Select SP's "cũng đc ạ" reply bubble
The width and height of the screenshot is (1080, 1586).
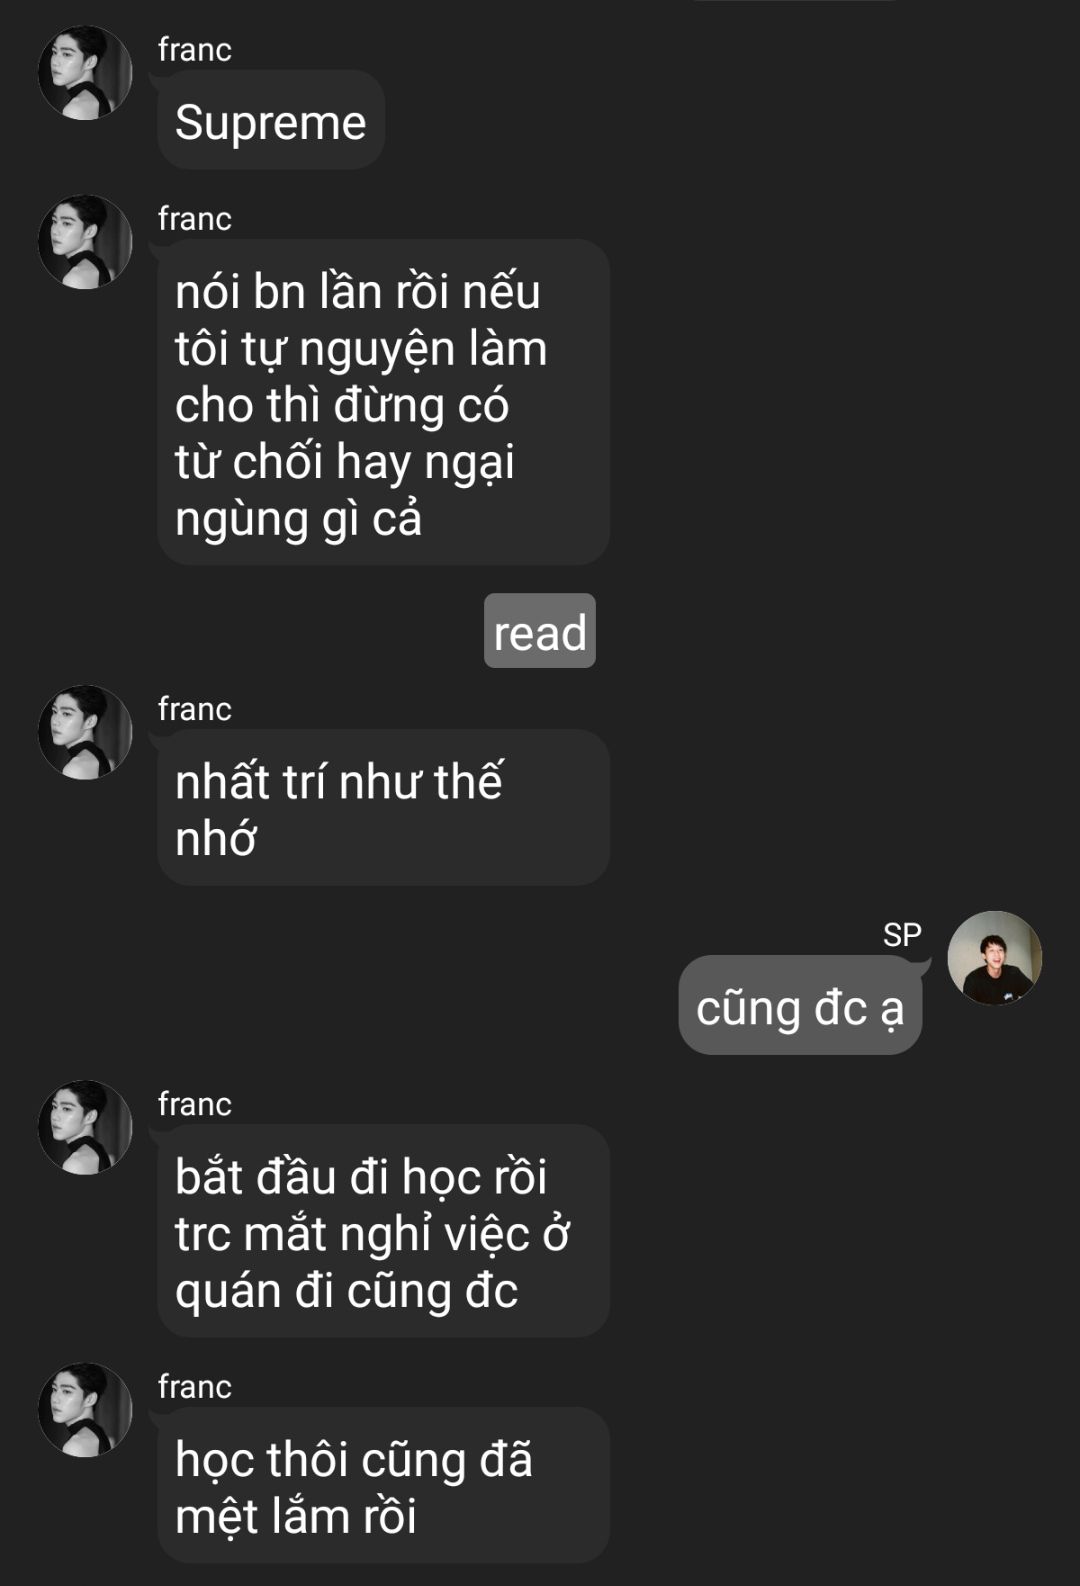point(800,1005)
